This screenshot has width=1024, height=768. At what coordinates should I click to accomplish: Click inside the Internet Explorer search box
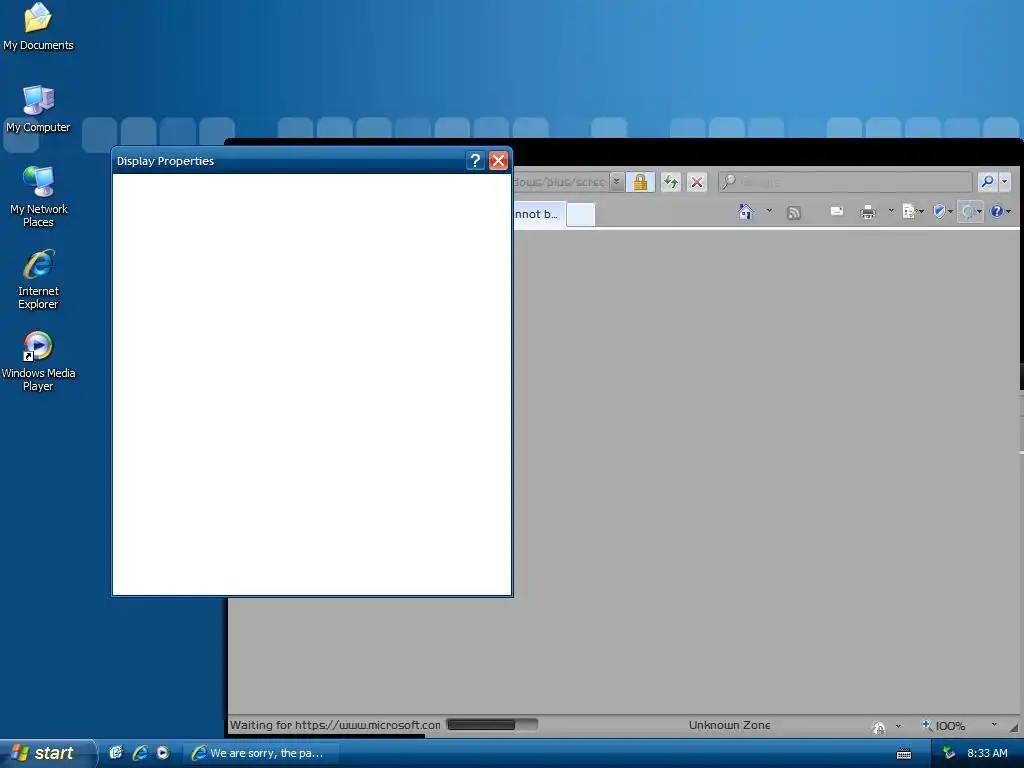pyautogui.click(x=846, y=182)
